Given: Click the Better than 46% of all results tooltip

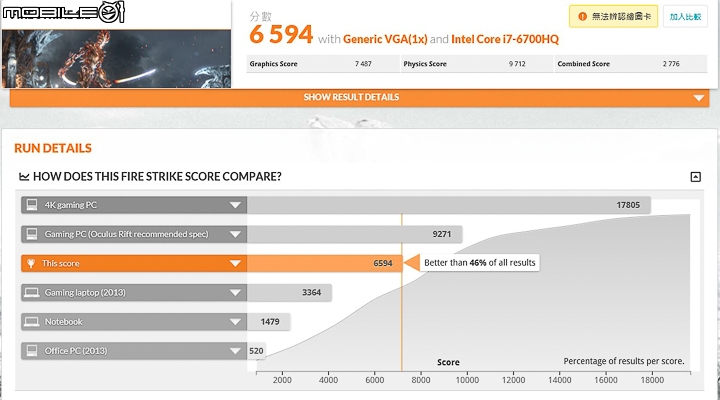Looking at the screenshot, I should pos(479,263).
